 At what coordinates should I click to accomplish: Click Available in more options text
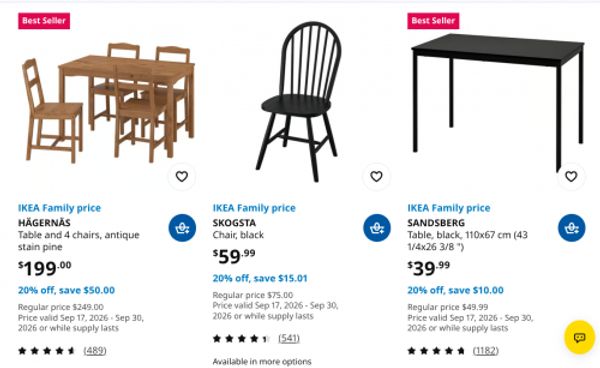[x=262, y=361]
